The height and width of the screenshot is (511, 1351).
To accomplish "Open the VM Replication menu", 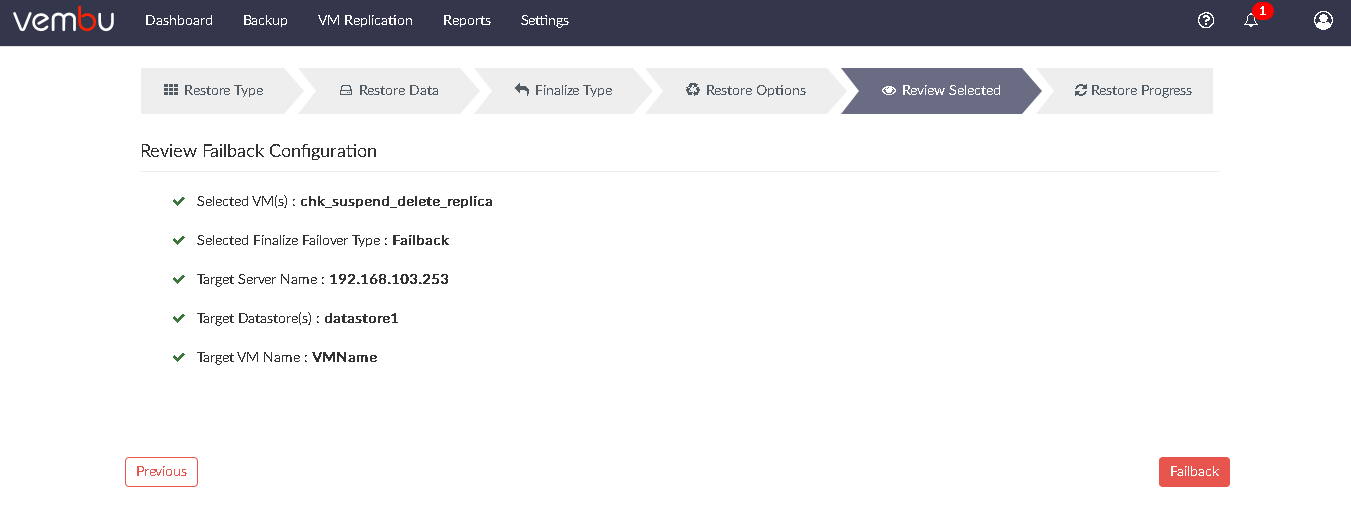I will click(x=365, y=20).
